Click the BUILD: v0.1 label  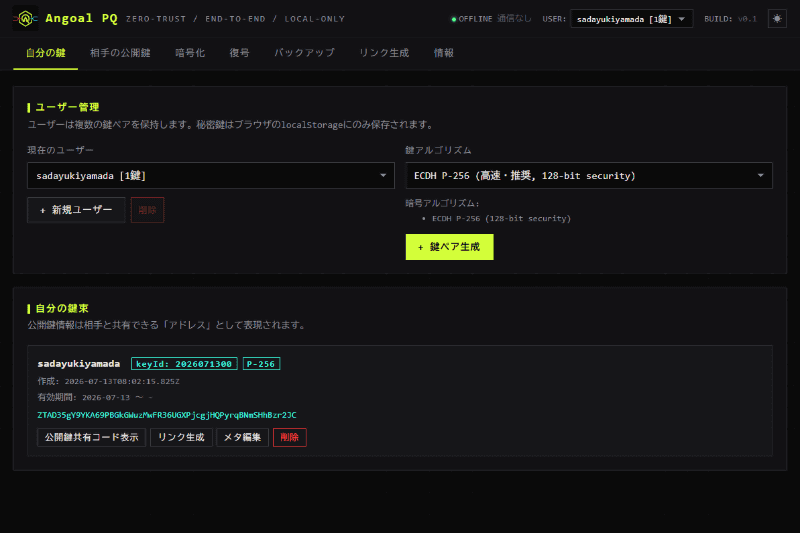point(730,19)
